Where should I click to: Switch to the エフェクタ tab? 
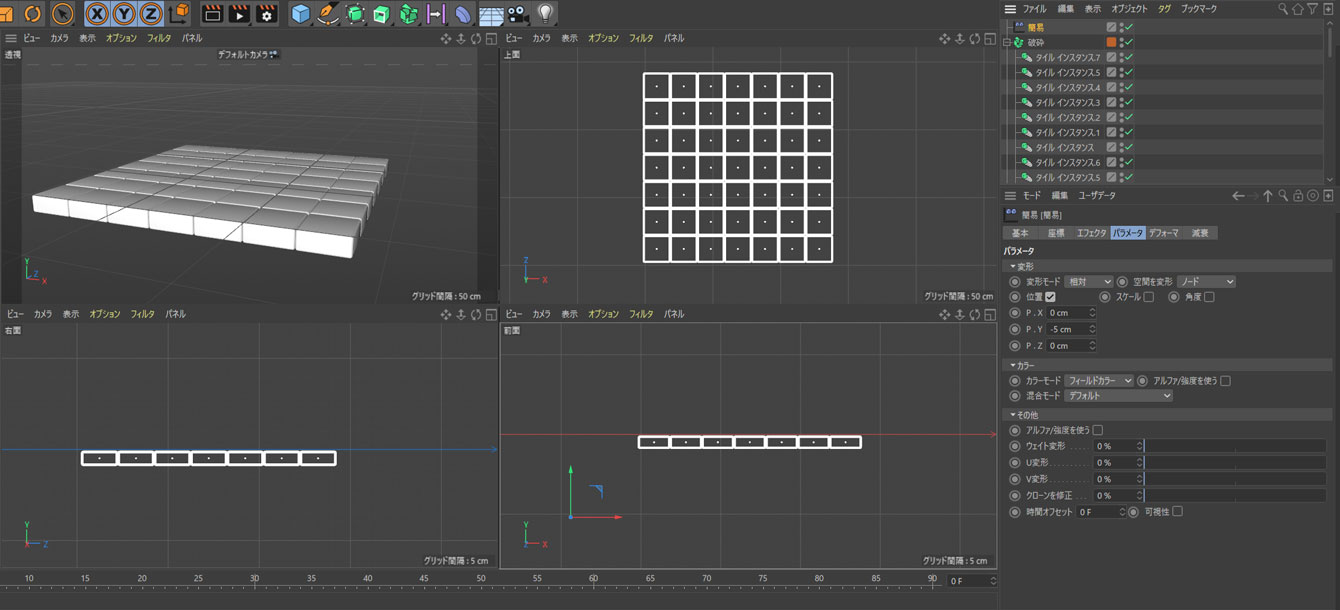1090,233
